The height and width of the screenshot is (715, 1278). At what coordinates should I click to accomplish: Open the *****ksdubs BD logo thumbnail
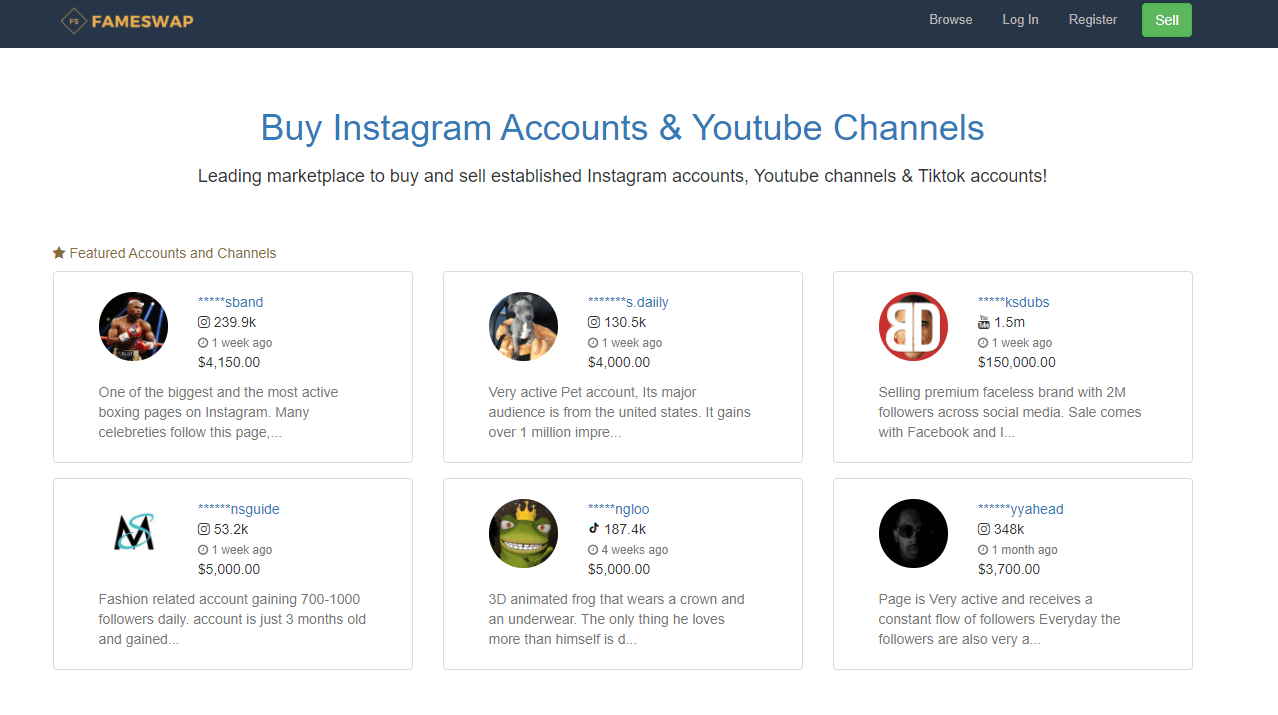coord(913,326)
